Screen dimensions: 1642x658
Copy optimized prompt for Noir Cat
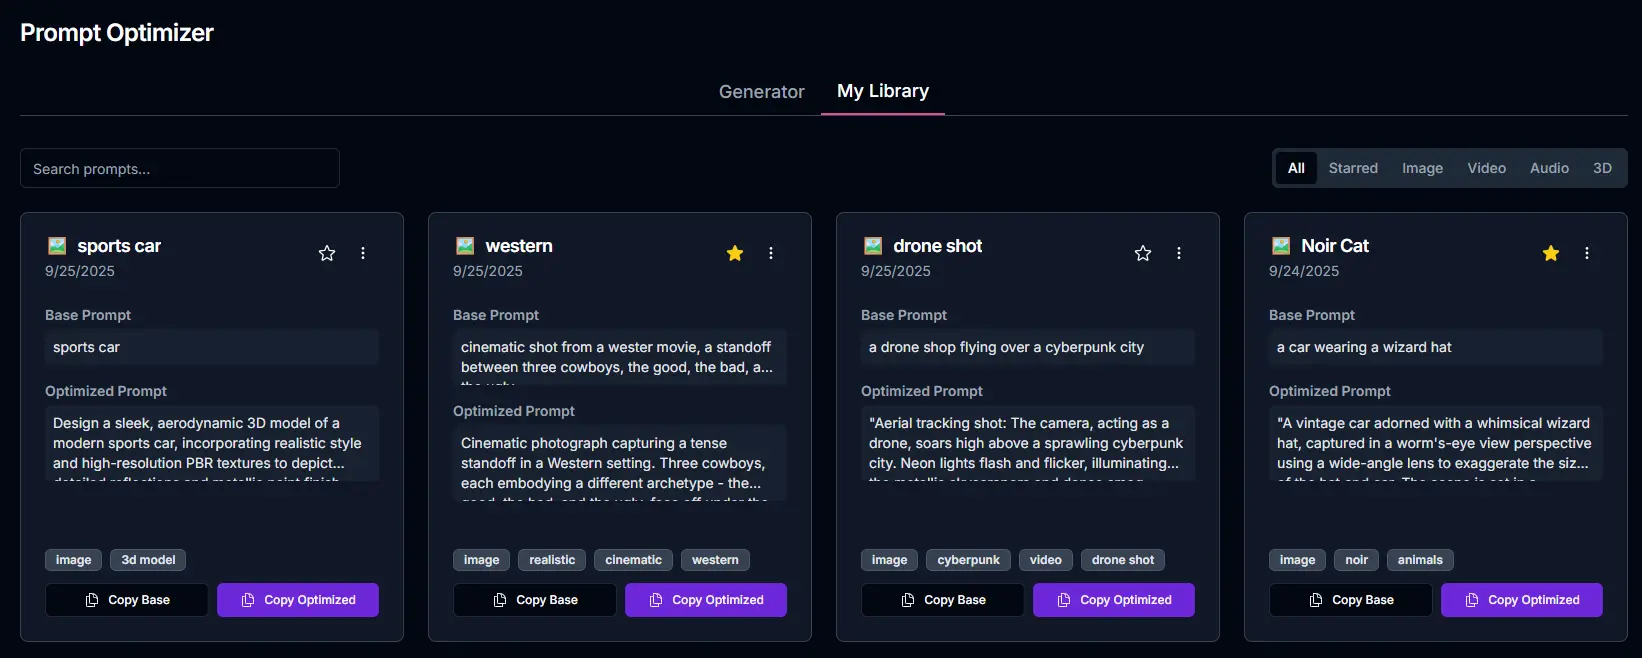pos(1522,600)
